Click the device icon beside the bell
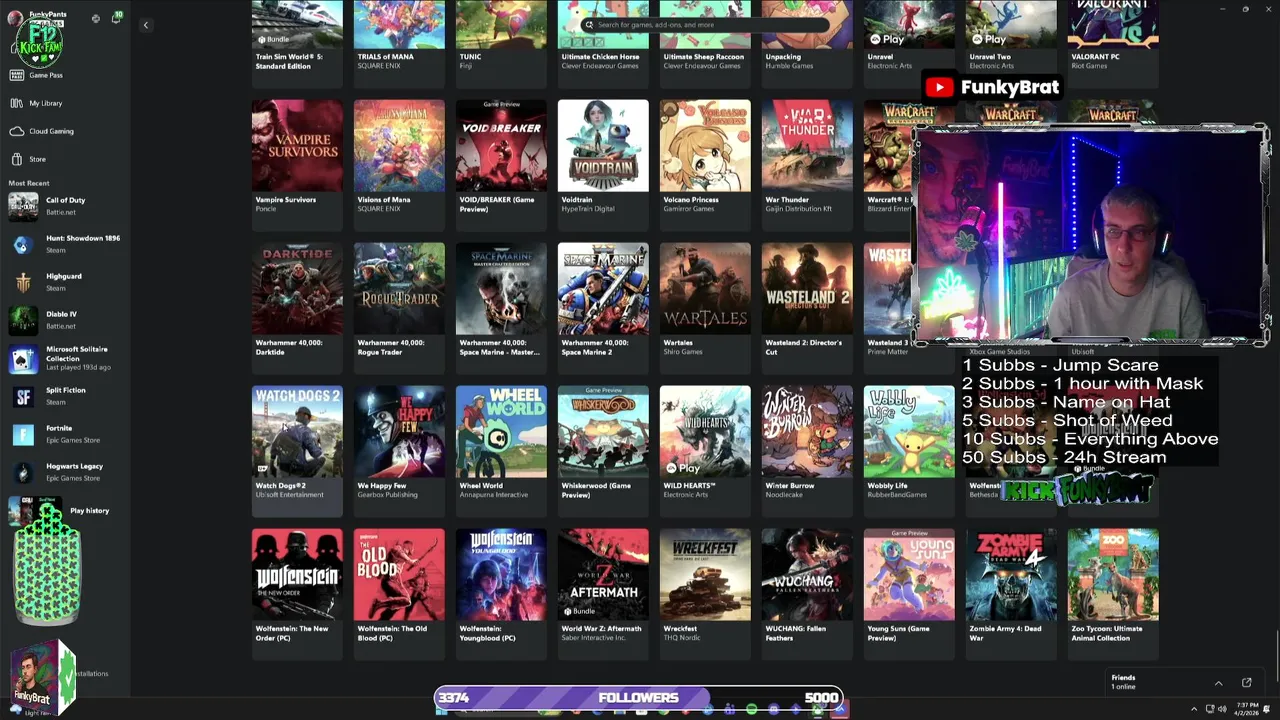The height and width of the screenshot is (720, 1280). 96,18
